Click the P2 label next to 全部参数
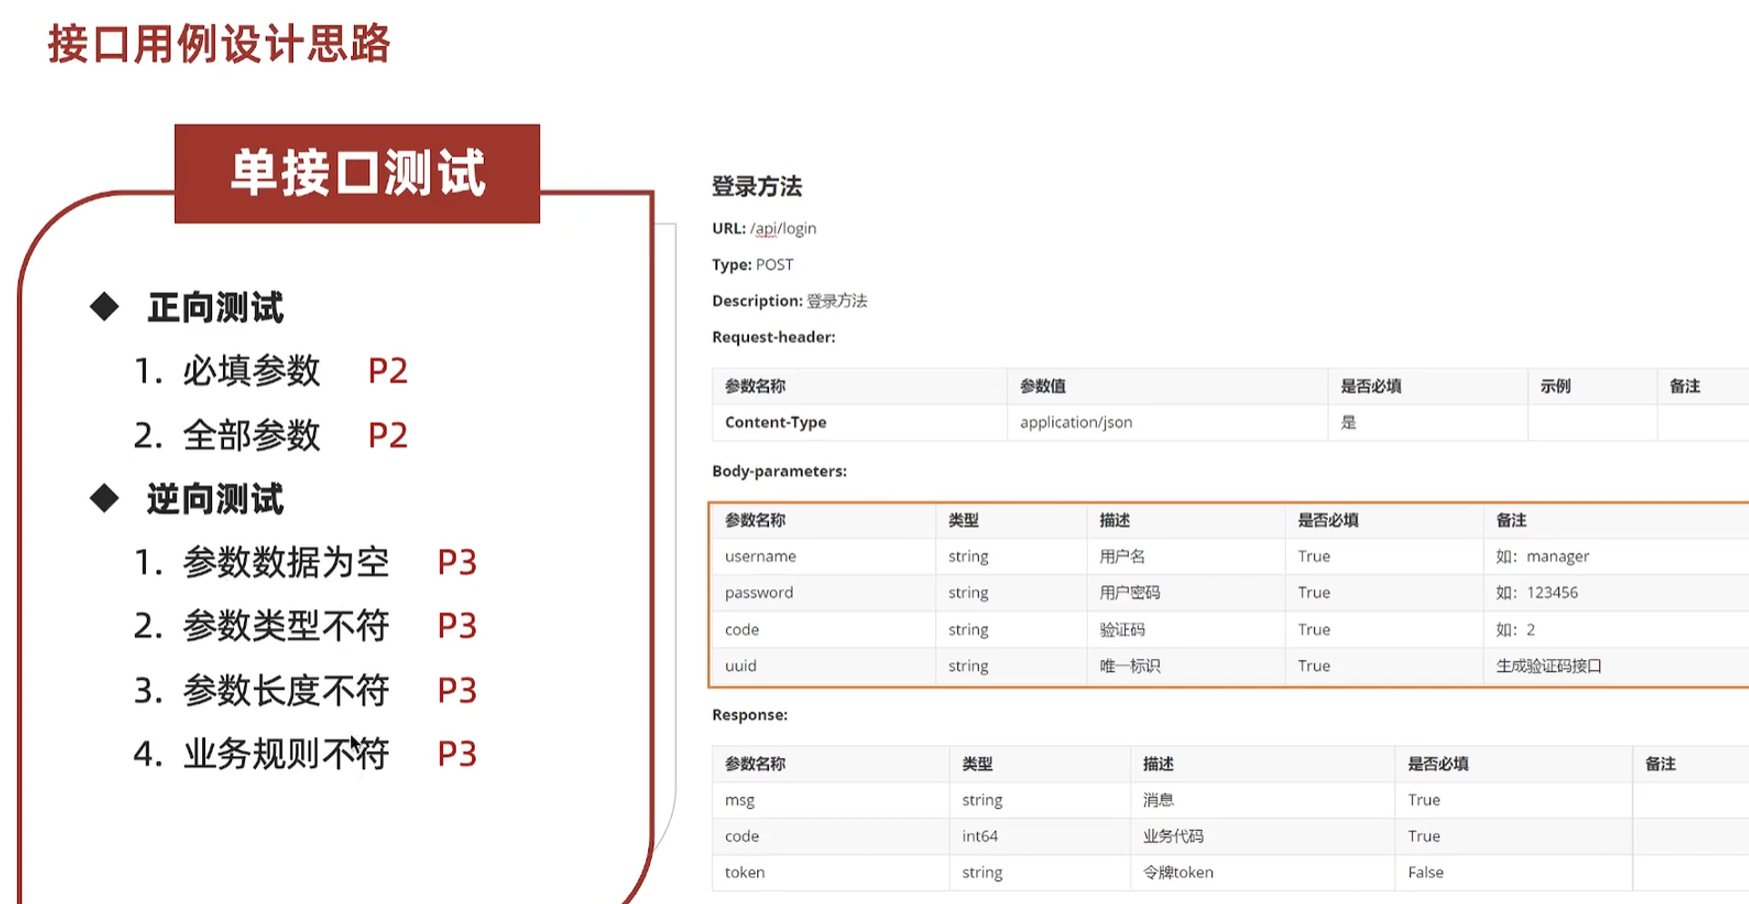Image resolution: width=1749 pixels, height=904 pixels. tap(387, 435)
